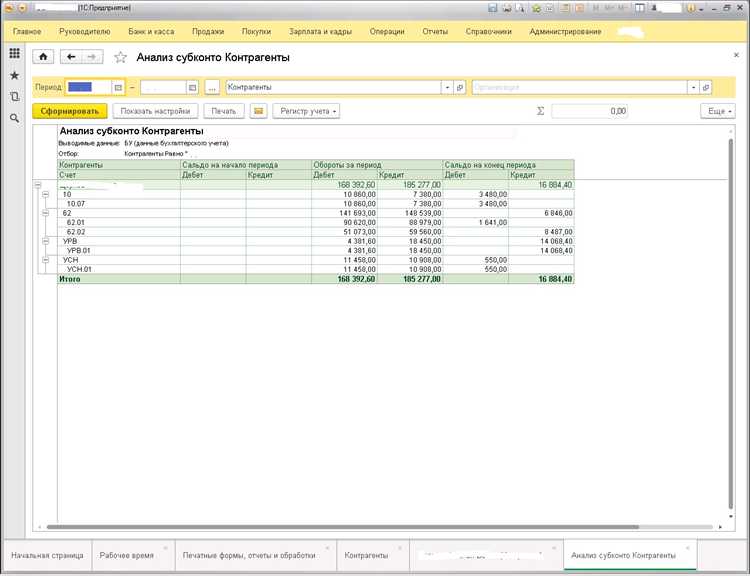This screenshot has height=576, width=750.
Task: Open the history icon in the left sidebar
Action: pos(14,97)
